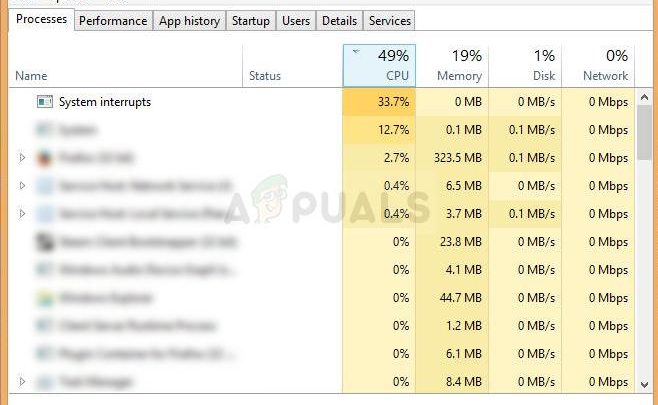Screen dimensions: 658x405
Task: Expand the Service Host Network Service group
Action: pos(22,186)
